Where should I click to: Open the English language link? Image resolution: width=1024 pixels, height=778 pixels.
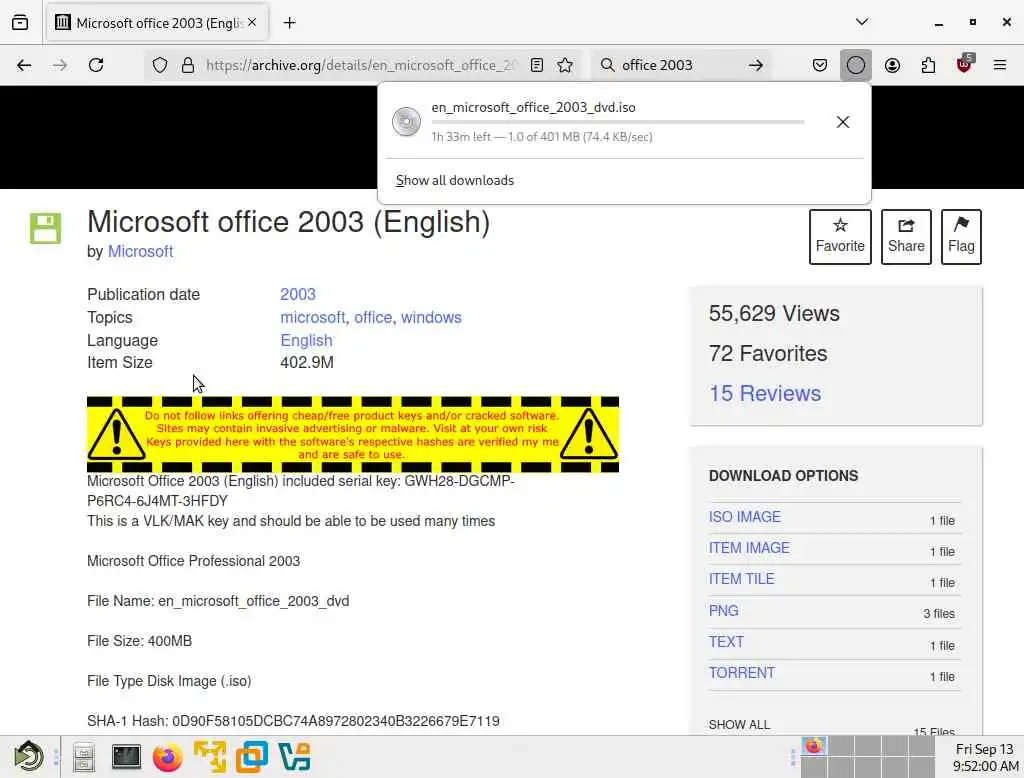pos(306,340)
